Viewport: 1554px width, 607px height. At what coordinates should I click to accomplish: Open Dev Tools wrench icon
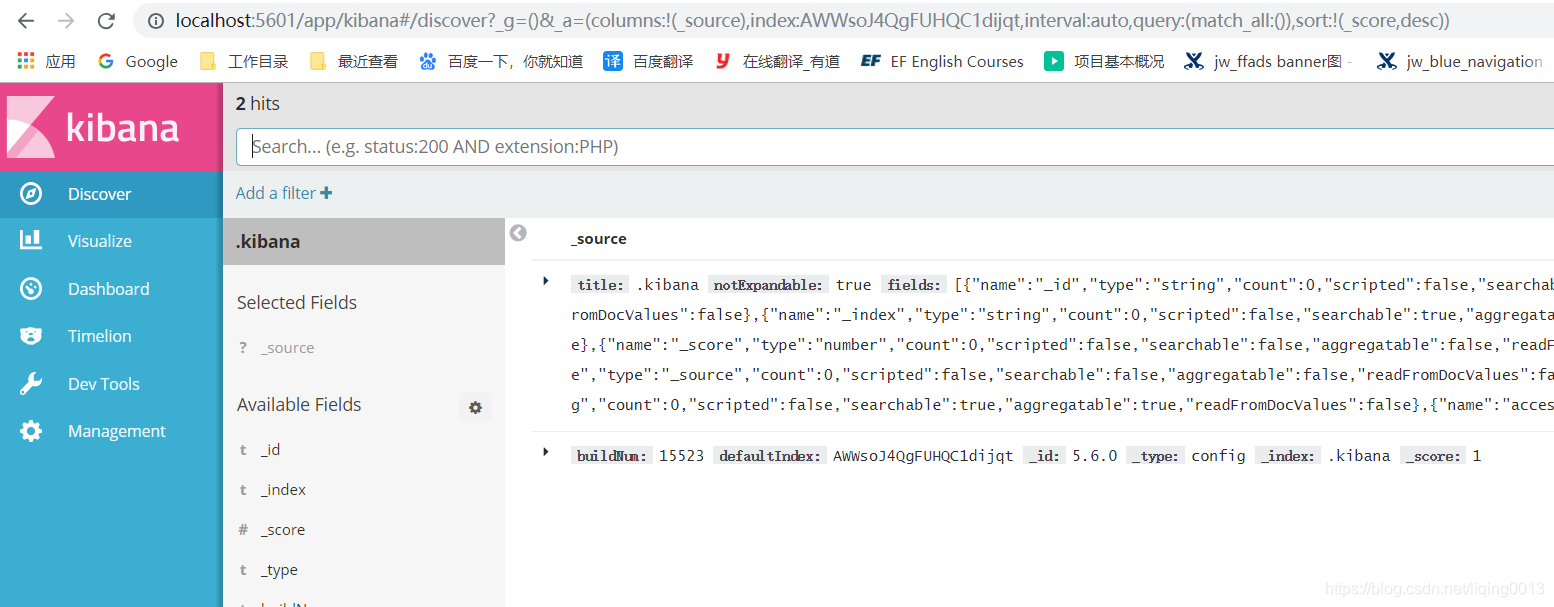click(31, 384)
